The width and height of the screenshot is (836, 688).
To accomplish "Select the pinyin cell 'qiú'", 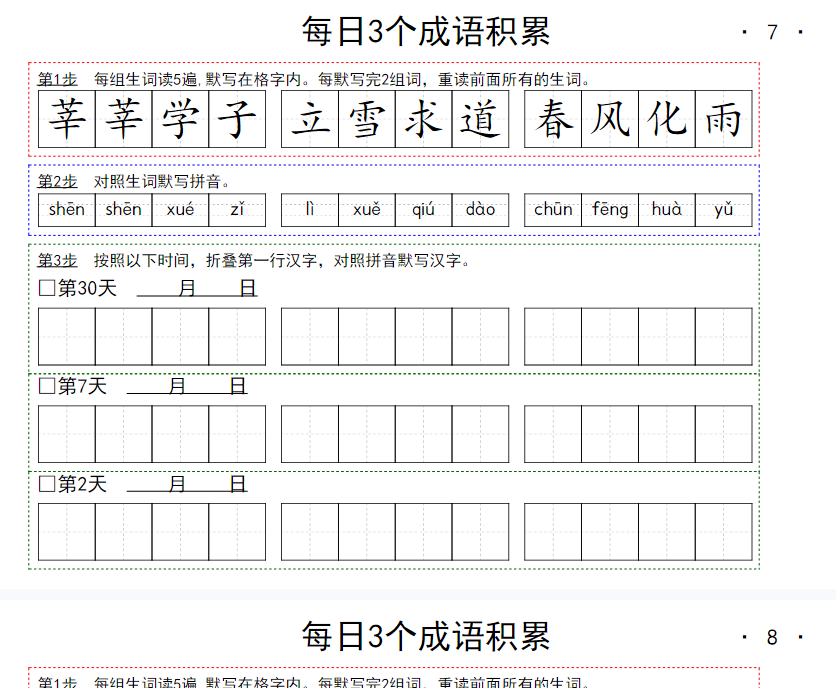I will point(423,210).
